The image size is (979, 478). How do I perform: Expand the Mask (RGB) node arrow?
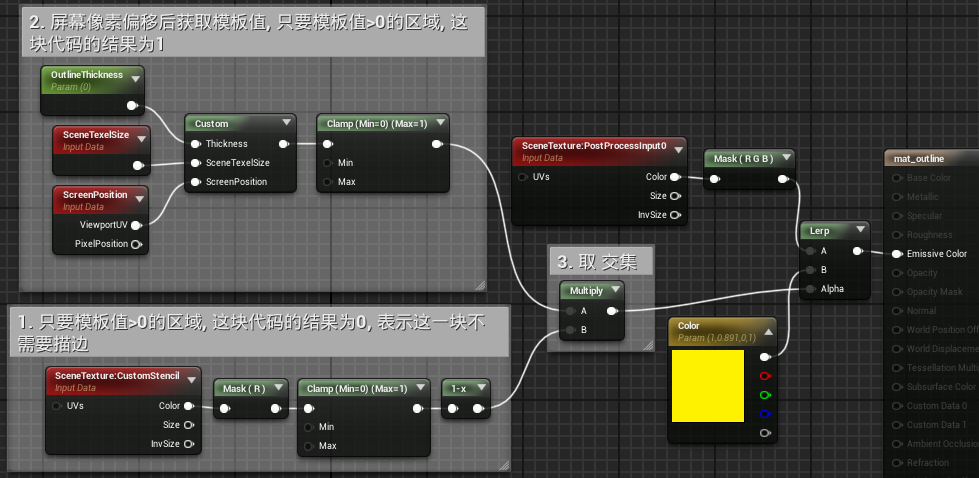click(784, 158)
